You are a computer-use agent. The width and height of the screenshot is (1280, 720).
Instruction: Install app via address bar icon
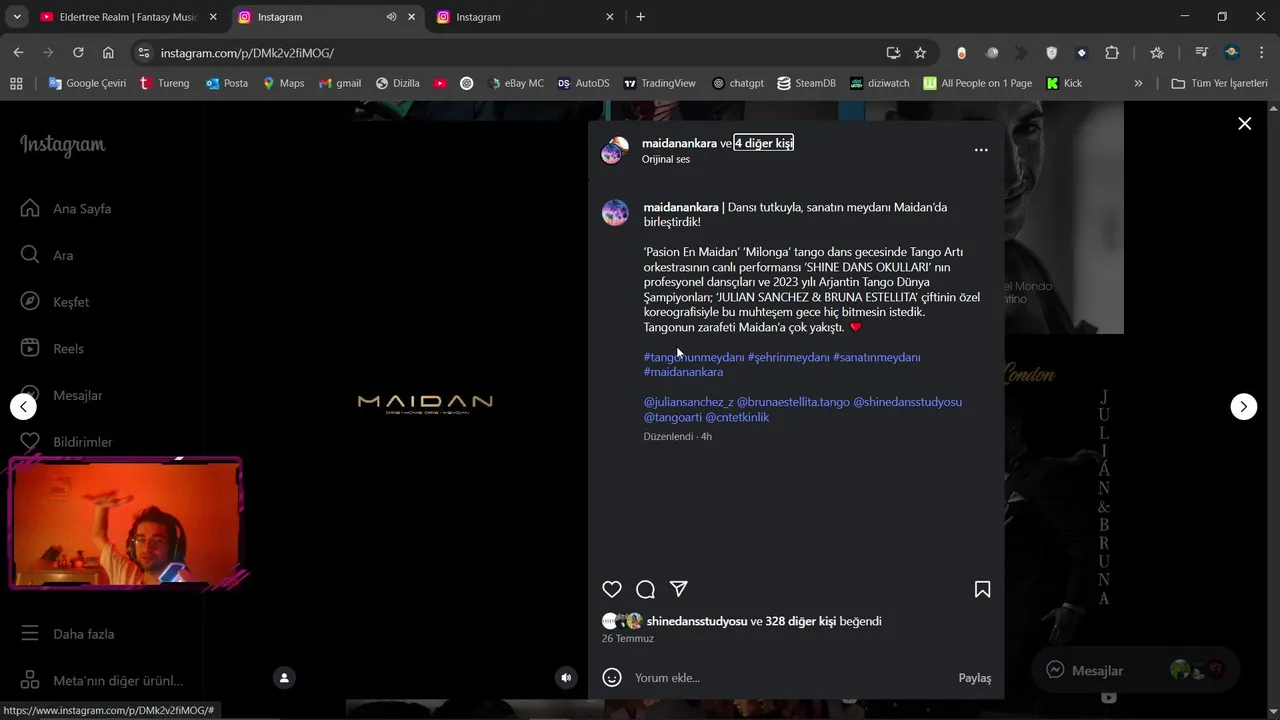(x=893, y=53)
